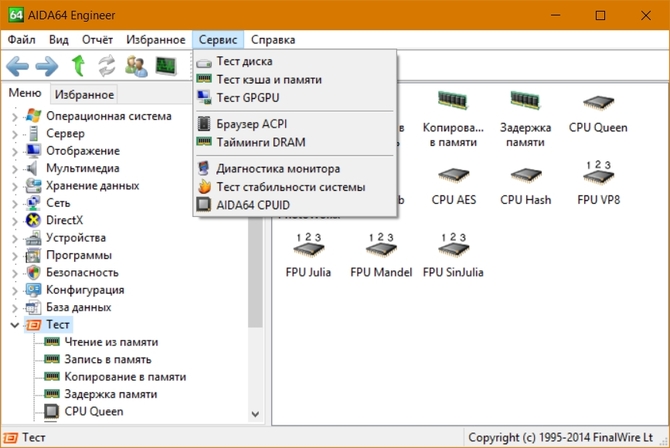Image resolution: width=670 pixels, height=448 pixels.
Task: Click the speaker icon beside Мультимедиа
Action: [32, 168]
